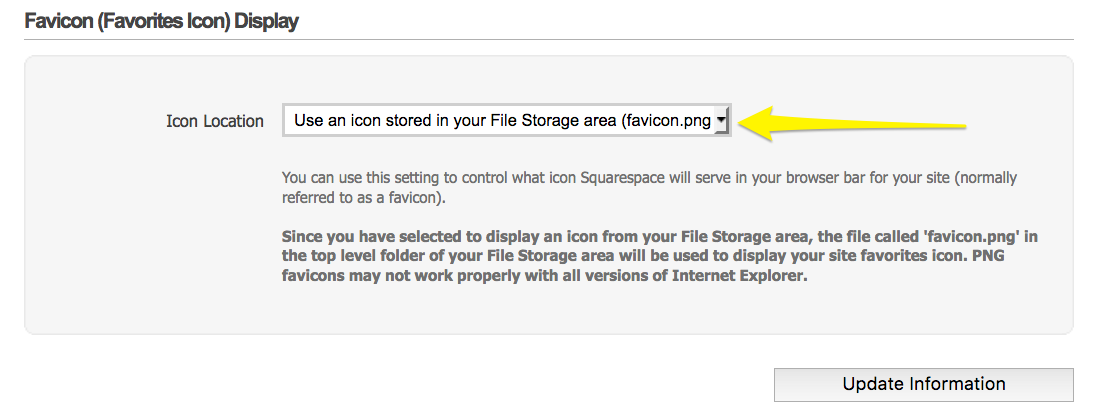This screenshot has height=419, width=1094.
Task: Click the small arrow on the Icon Location select
Action: coord(721,120)
